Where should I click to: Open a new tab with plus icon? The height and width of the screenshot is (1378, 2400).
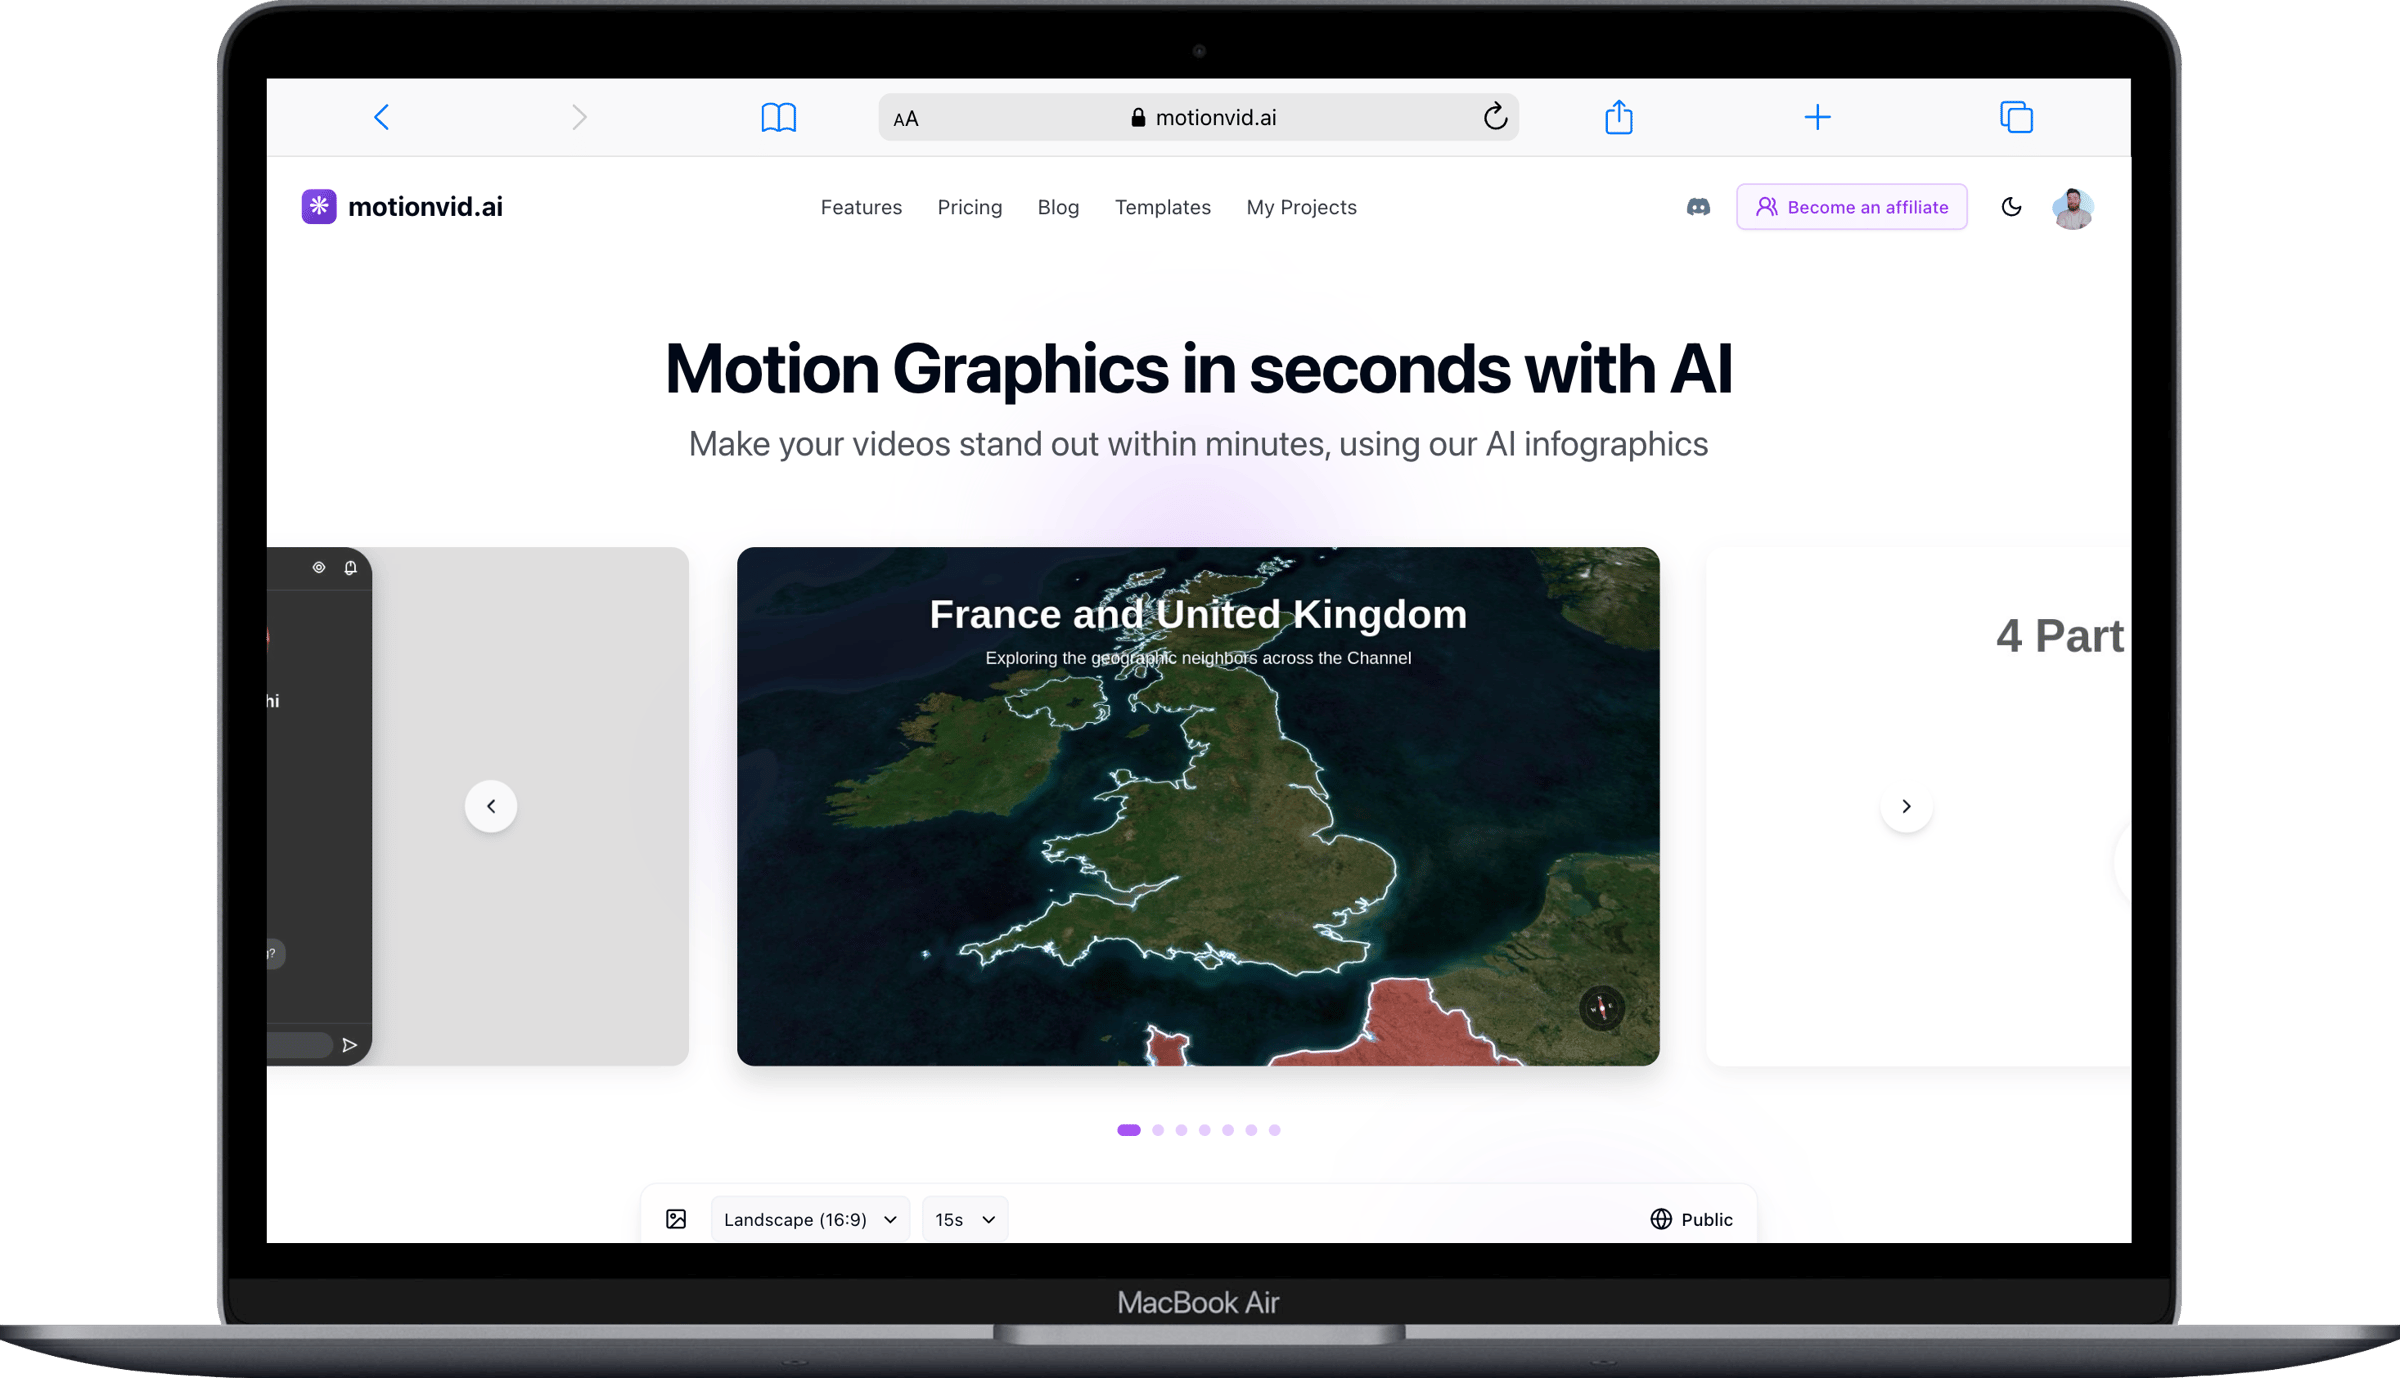[1817, 117]
